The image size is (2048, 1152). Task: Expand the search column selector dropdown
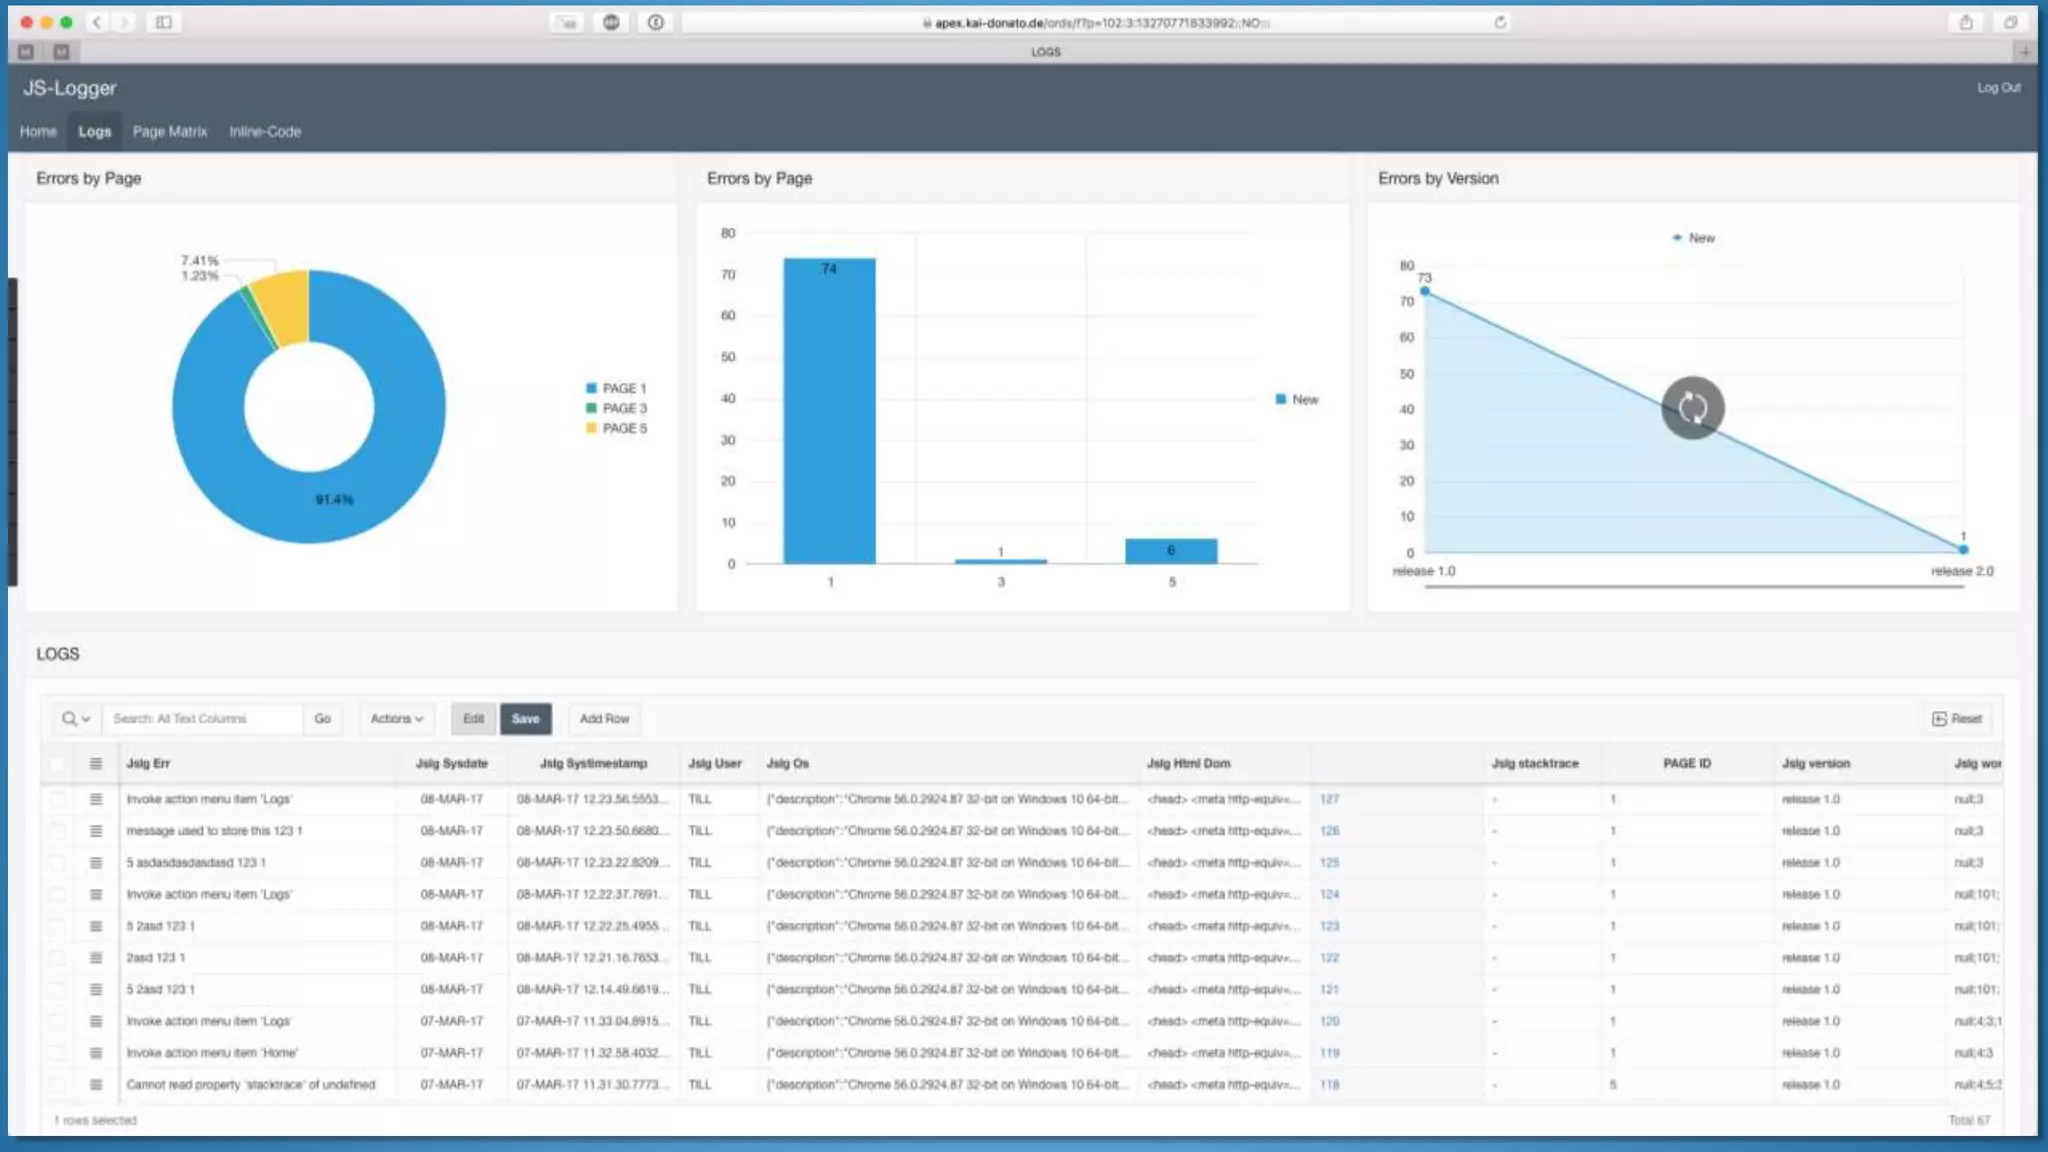click(76, 718)
